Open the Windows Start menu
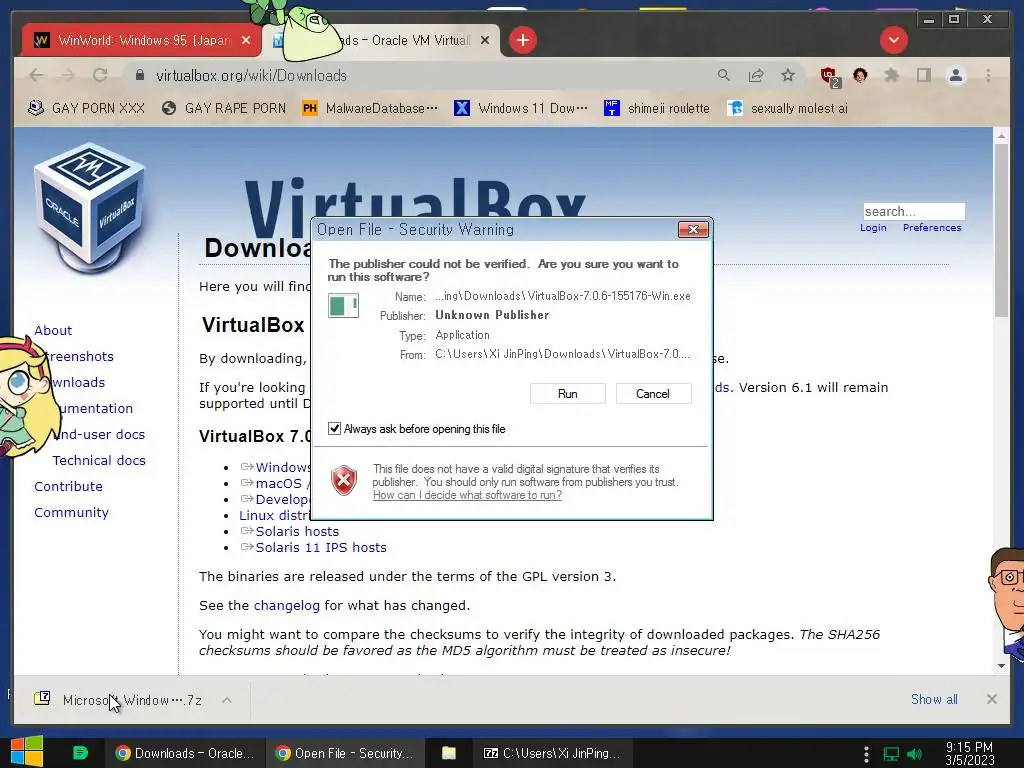1024x768 pixels. click(26, 752)
